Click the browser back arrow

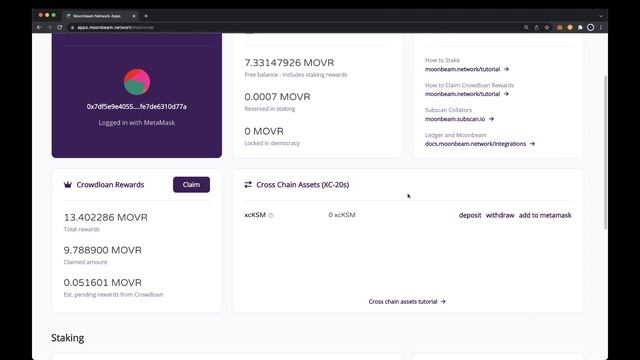pyautogui.click(x=39, y=27)
